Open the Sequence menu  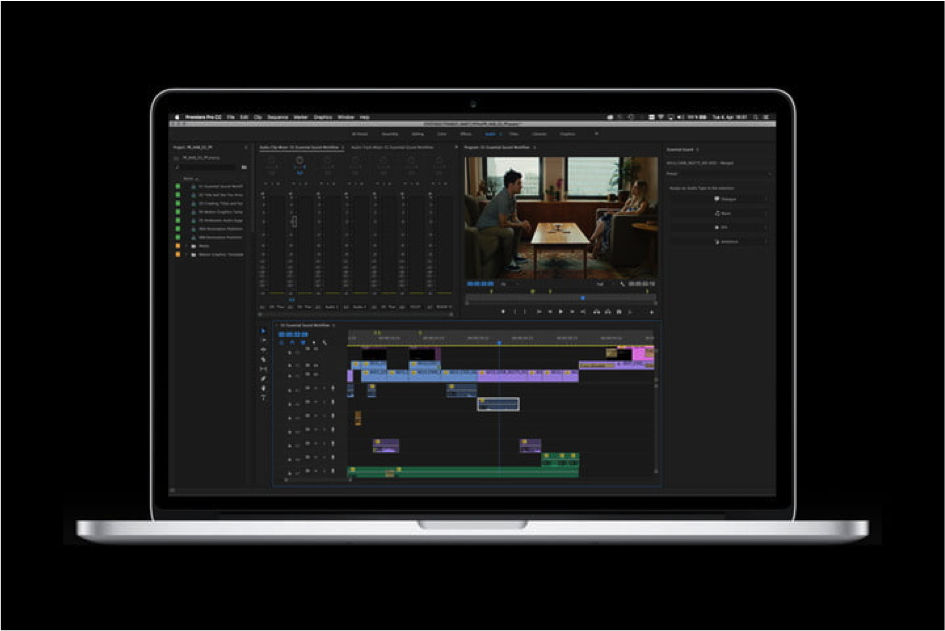tap(277, 117)
